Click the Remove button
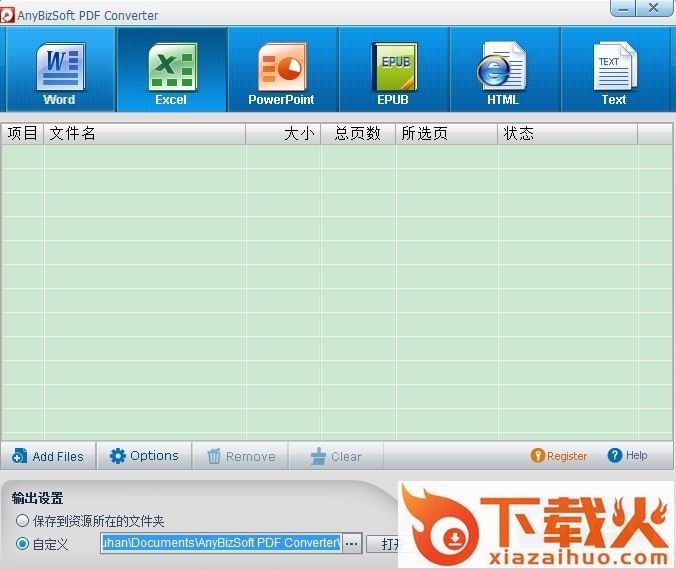 point(241,456)
